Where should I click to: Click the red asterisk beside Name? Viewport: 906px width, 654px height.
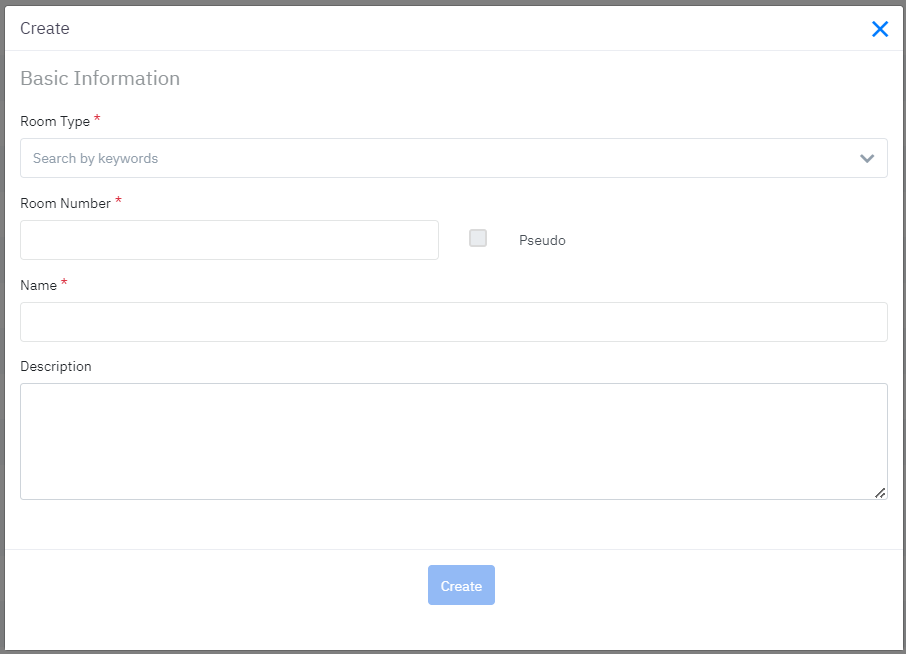64,283
